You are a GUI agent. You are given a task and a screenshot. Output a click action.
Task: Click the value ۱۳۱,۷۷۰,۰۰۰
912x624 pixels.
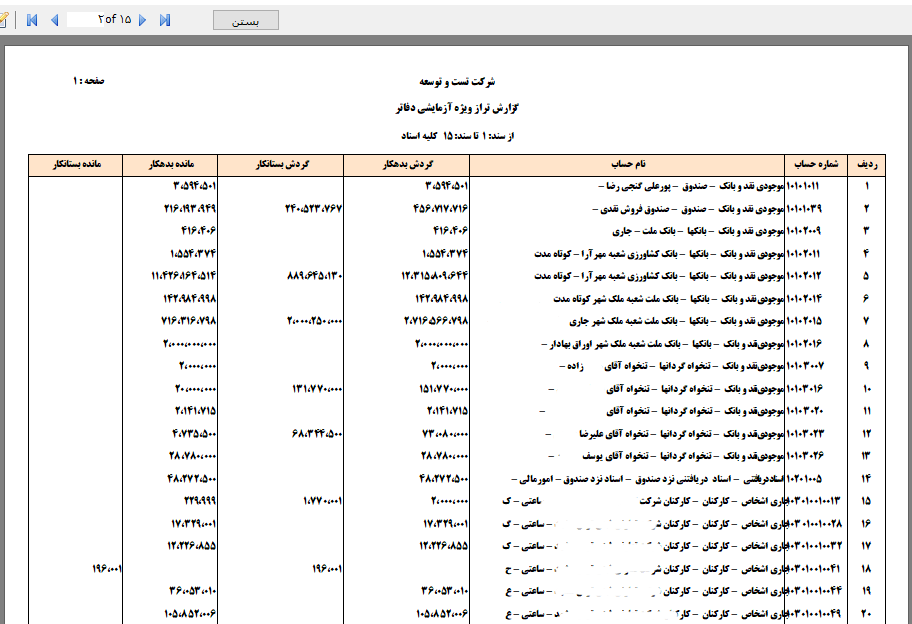(x=317, y=389)
